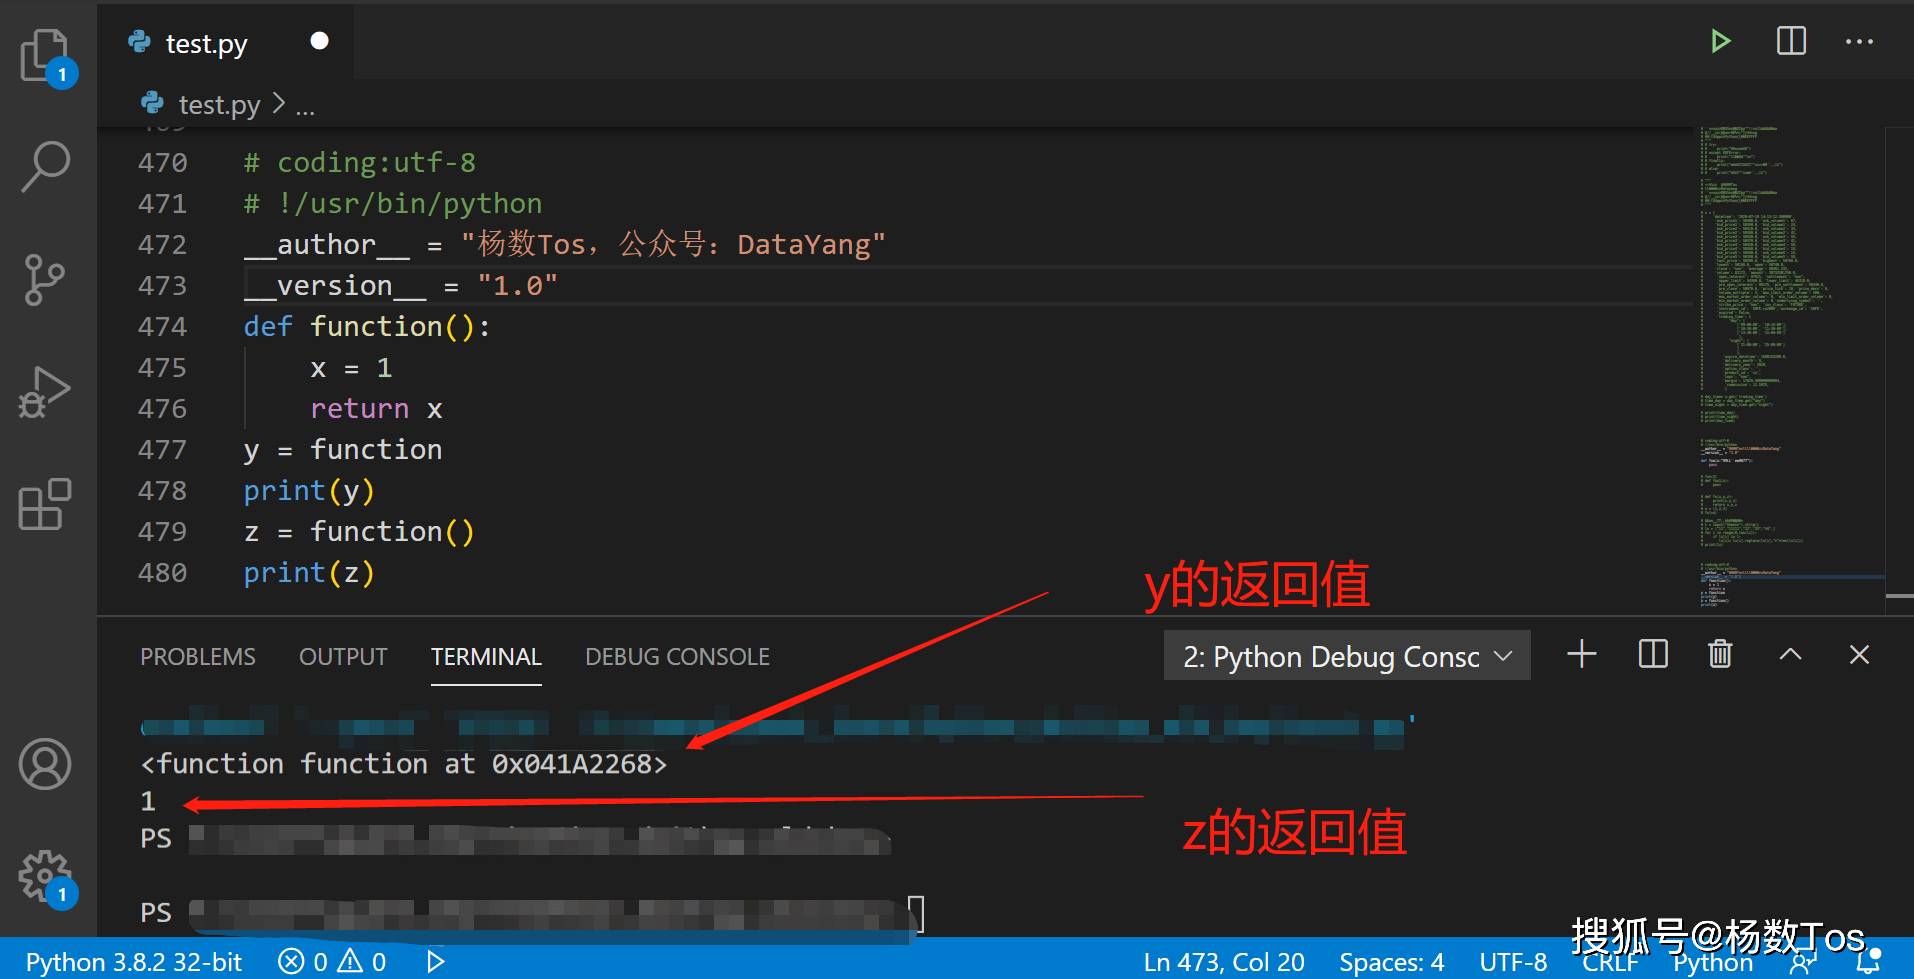Image resolution: width=1914 pixels, height=979 pixels.
Task: Switch to the PROBLEMS tab
Action: click(198, 657)
